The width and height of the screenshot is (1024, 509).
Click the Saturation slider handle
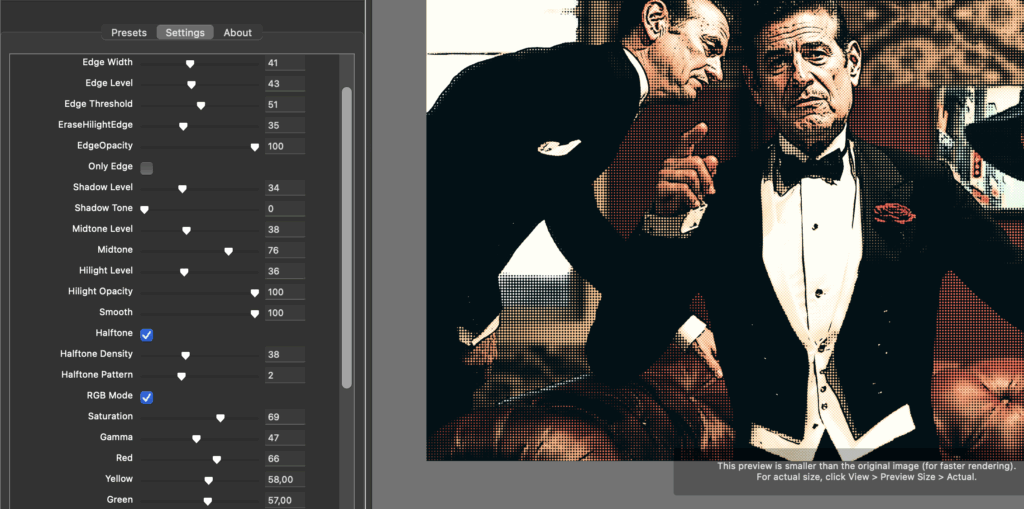220,418
